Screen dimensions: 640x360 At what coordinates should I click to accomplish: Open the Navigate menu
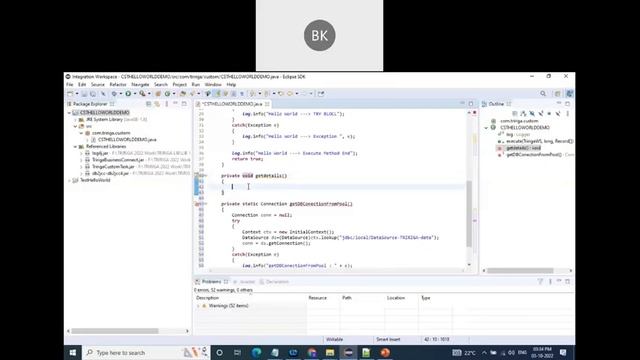click(x=140, y=84)
